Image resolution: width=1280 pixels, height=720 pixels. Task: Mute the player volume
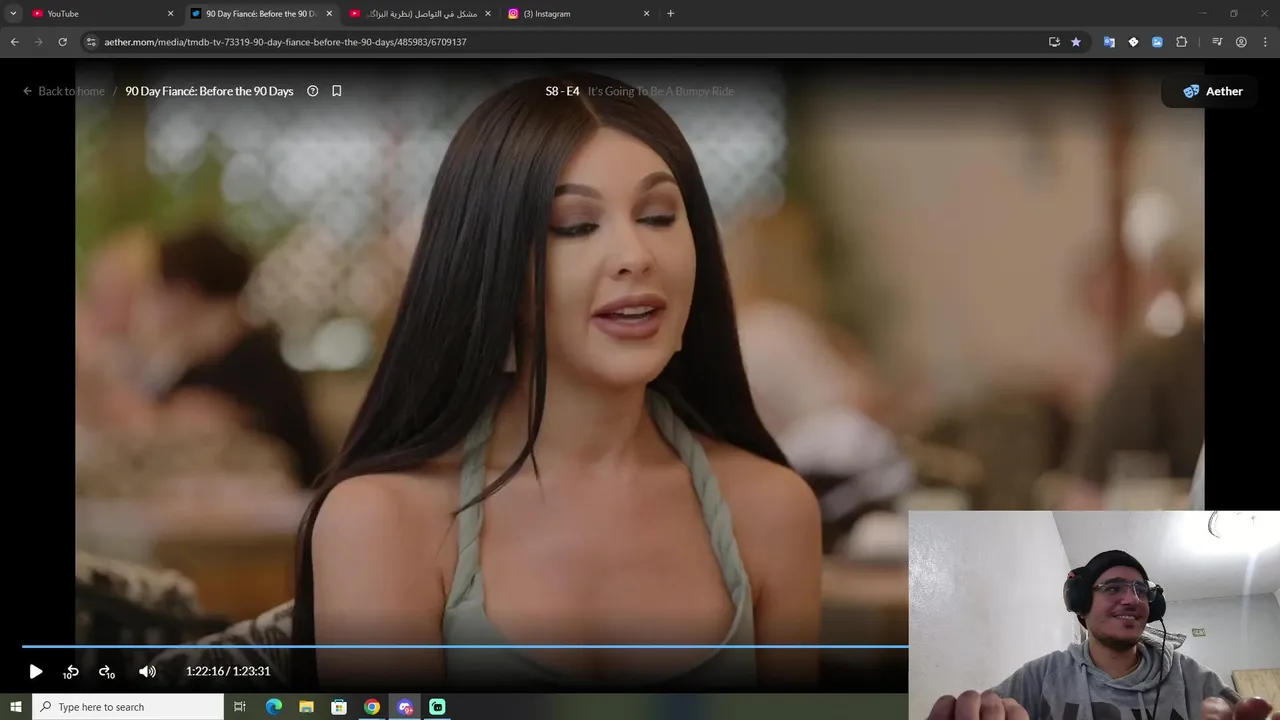coord(147,672)
